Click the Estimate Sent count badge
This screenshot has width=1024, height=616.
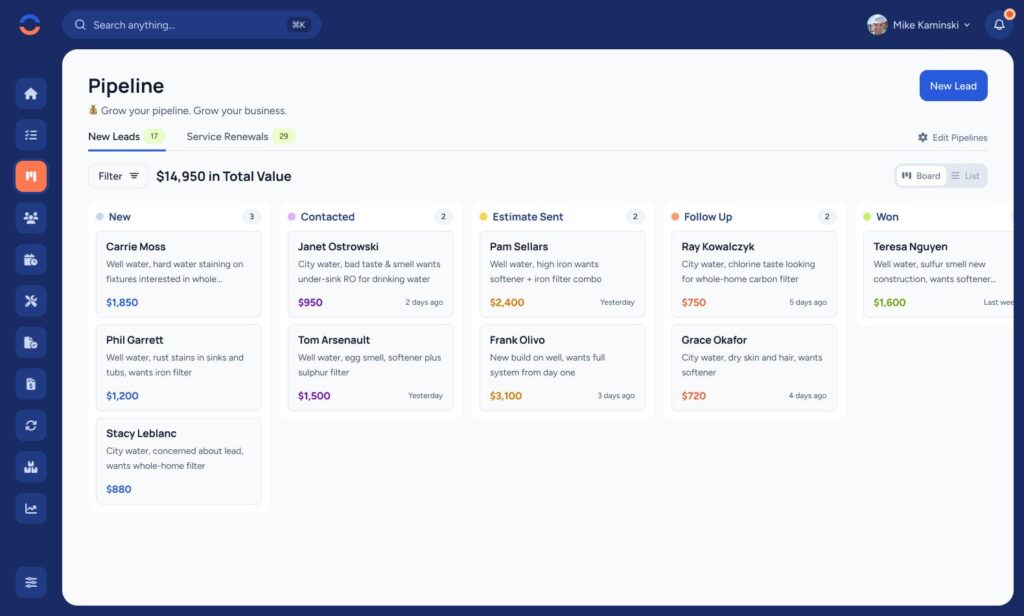click(x=635, y=217)
